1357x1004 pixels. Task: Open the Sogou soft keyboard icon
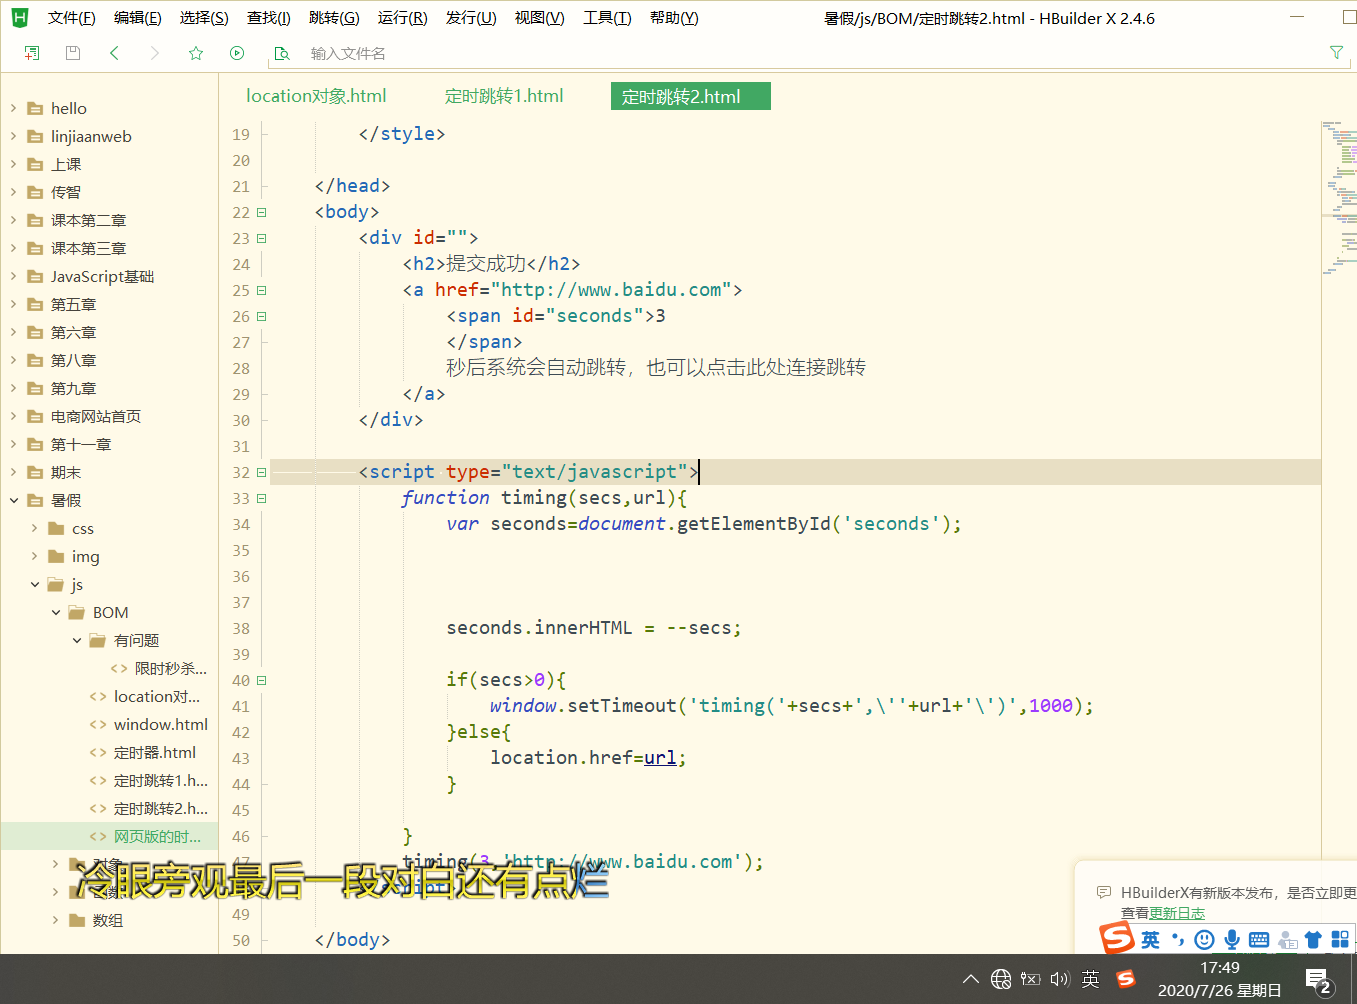[x=1259, y=939]
